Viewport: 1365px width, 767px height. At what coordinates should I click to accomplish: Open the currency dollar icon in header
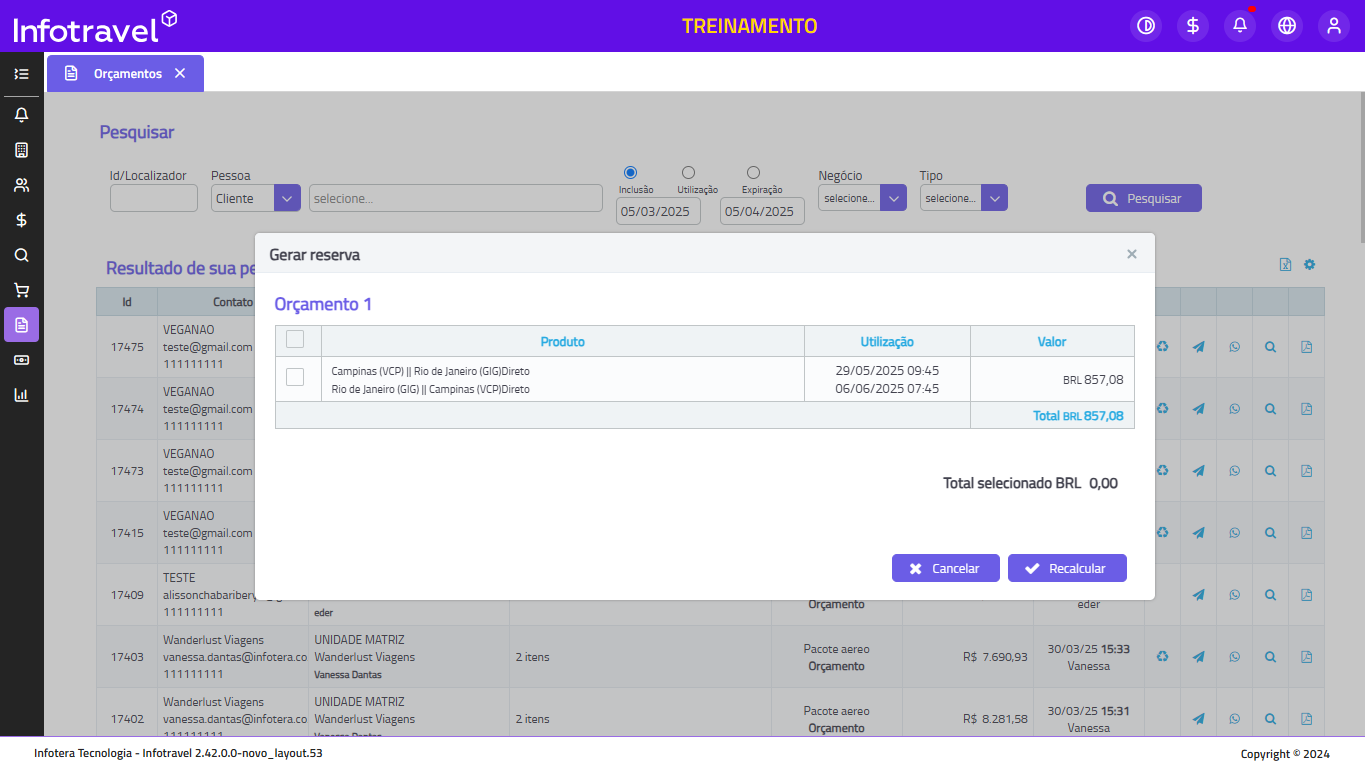click(x=1193, y=26)
